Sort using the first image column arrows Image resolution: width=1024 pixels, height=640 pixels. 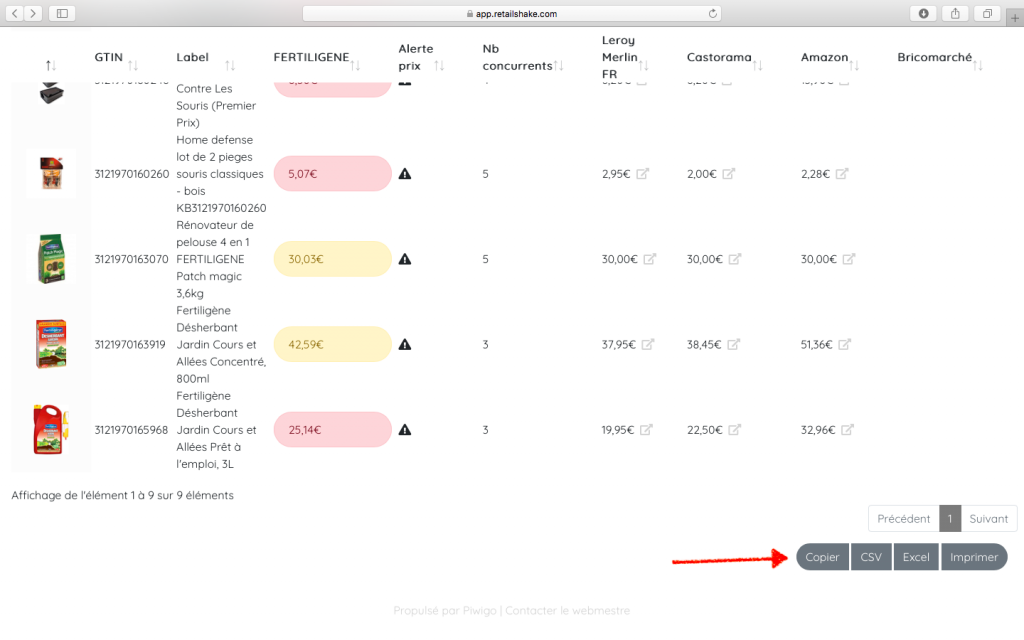tap(51, 65)
